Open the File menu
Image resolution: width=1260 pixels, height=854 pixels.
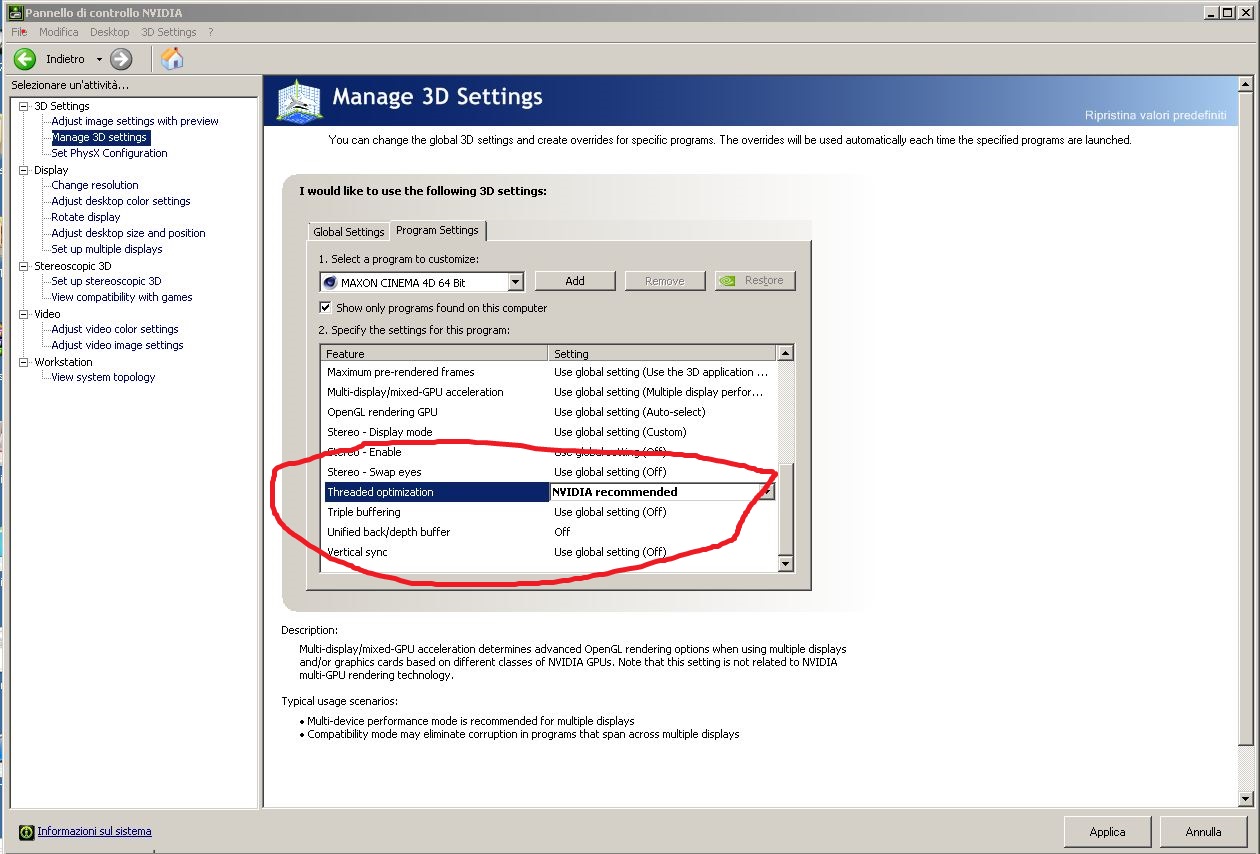19,32
